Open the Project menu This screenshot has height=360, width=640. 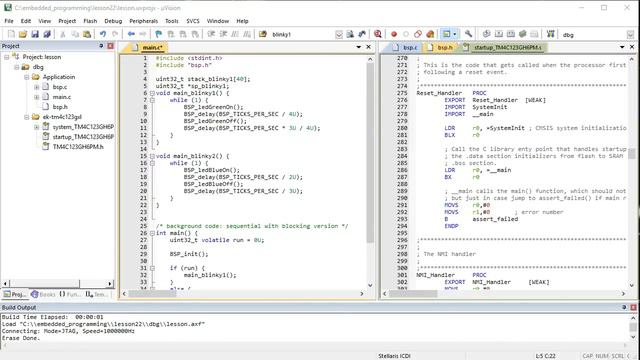coord(67,21)
